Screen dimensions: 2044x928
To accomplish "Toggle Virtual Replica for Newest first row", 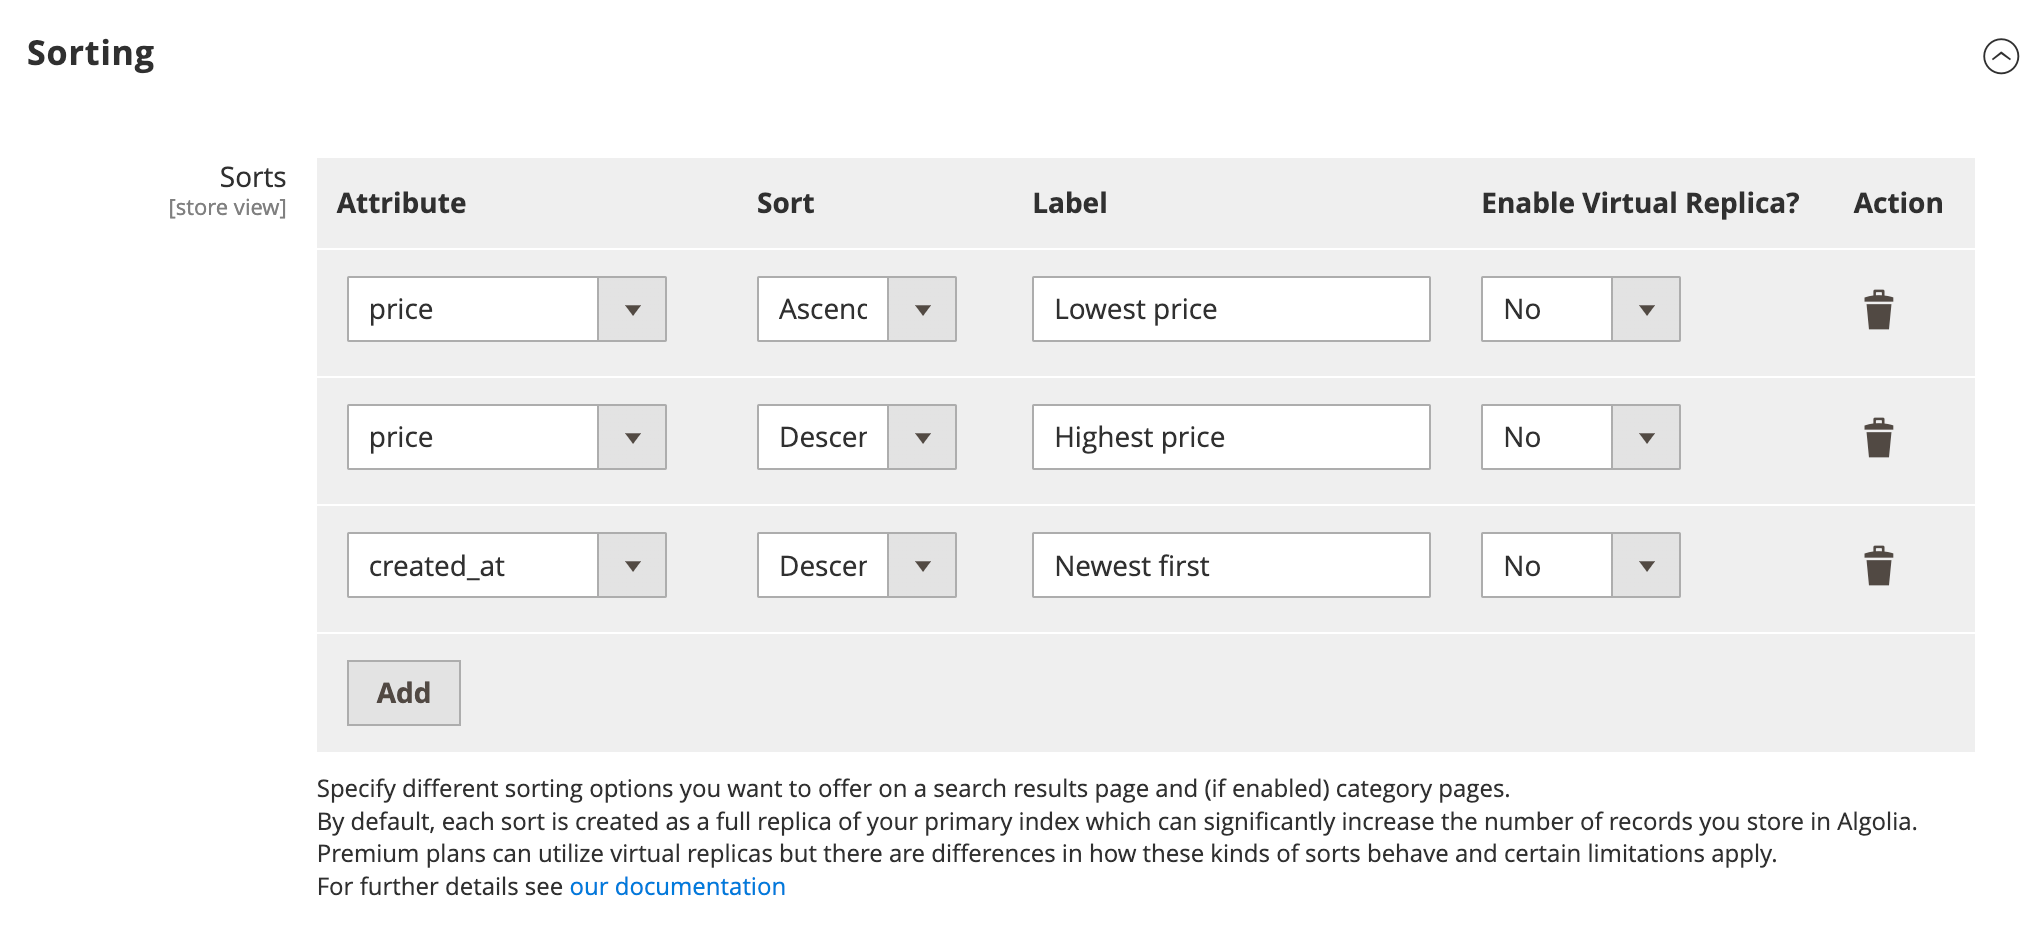I will [x=1580, y=565].
